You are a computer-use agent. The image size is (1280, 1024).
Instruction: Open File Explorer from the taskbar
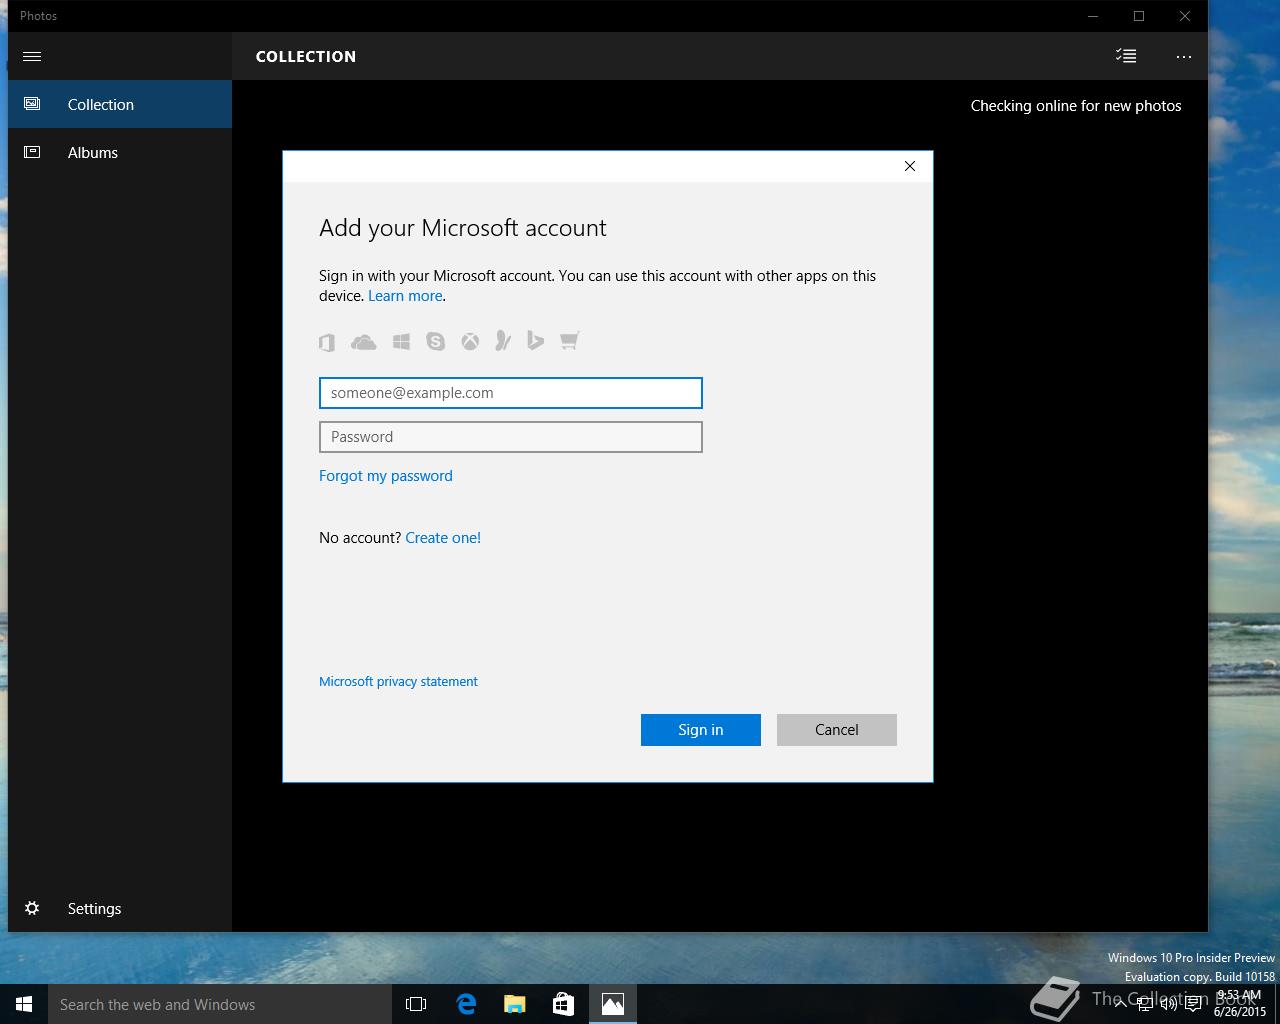pyautogui.click(x=515, y=1004)
